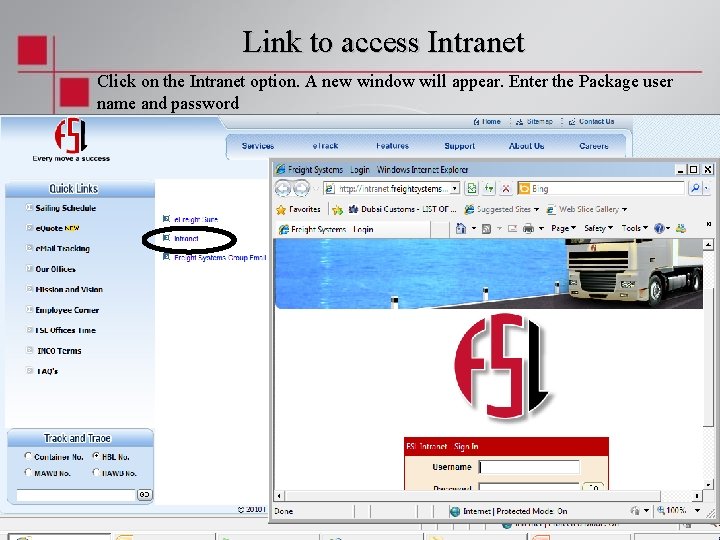Open the Support menu on website
Viewport: 720px width, 540px height.
pyautogui.click(x=460, y=146)
